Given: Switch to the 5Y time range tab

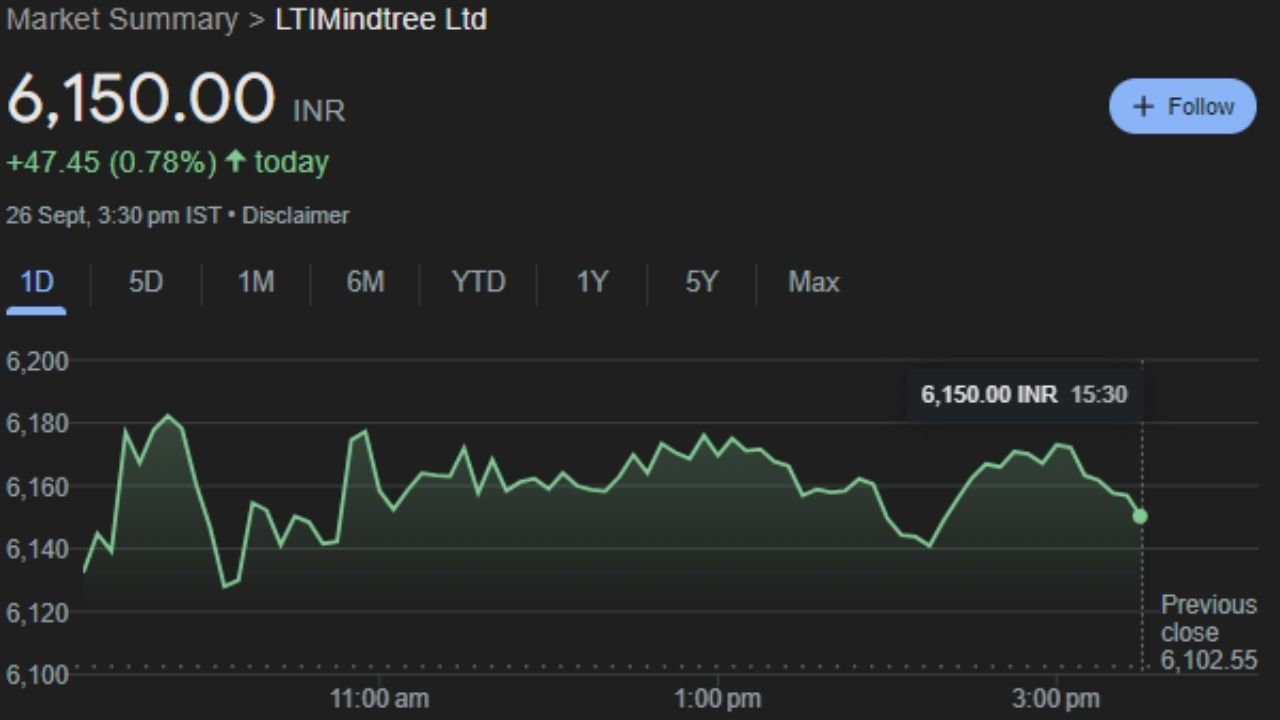Looking at the screenshot, I should (701, 282).
